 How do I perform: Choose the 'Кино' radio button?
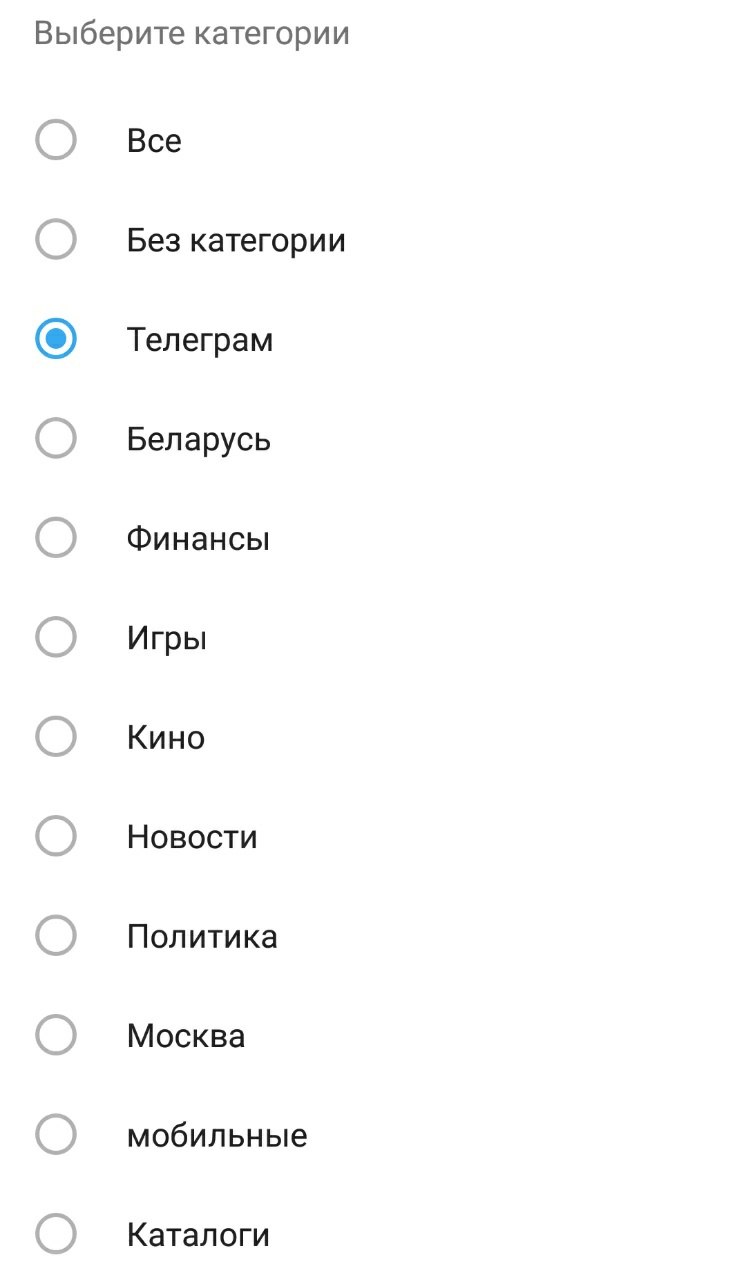point(56,737)
